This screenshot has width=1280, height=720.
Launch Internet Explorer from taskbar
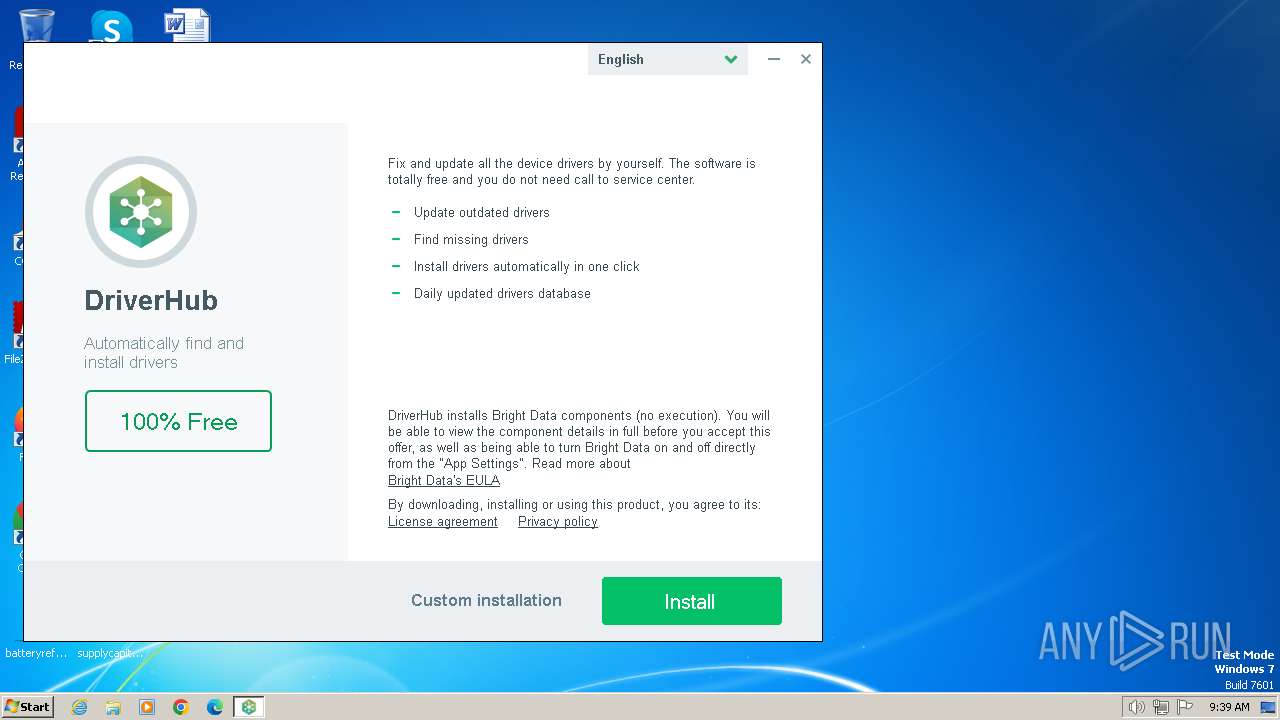pyautogui.click(x=79, y=707)
